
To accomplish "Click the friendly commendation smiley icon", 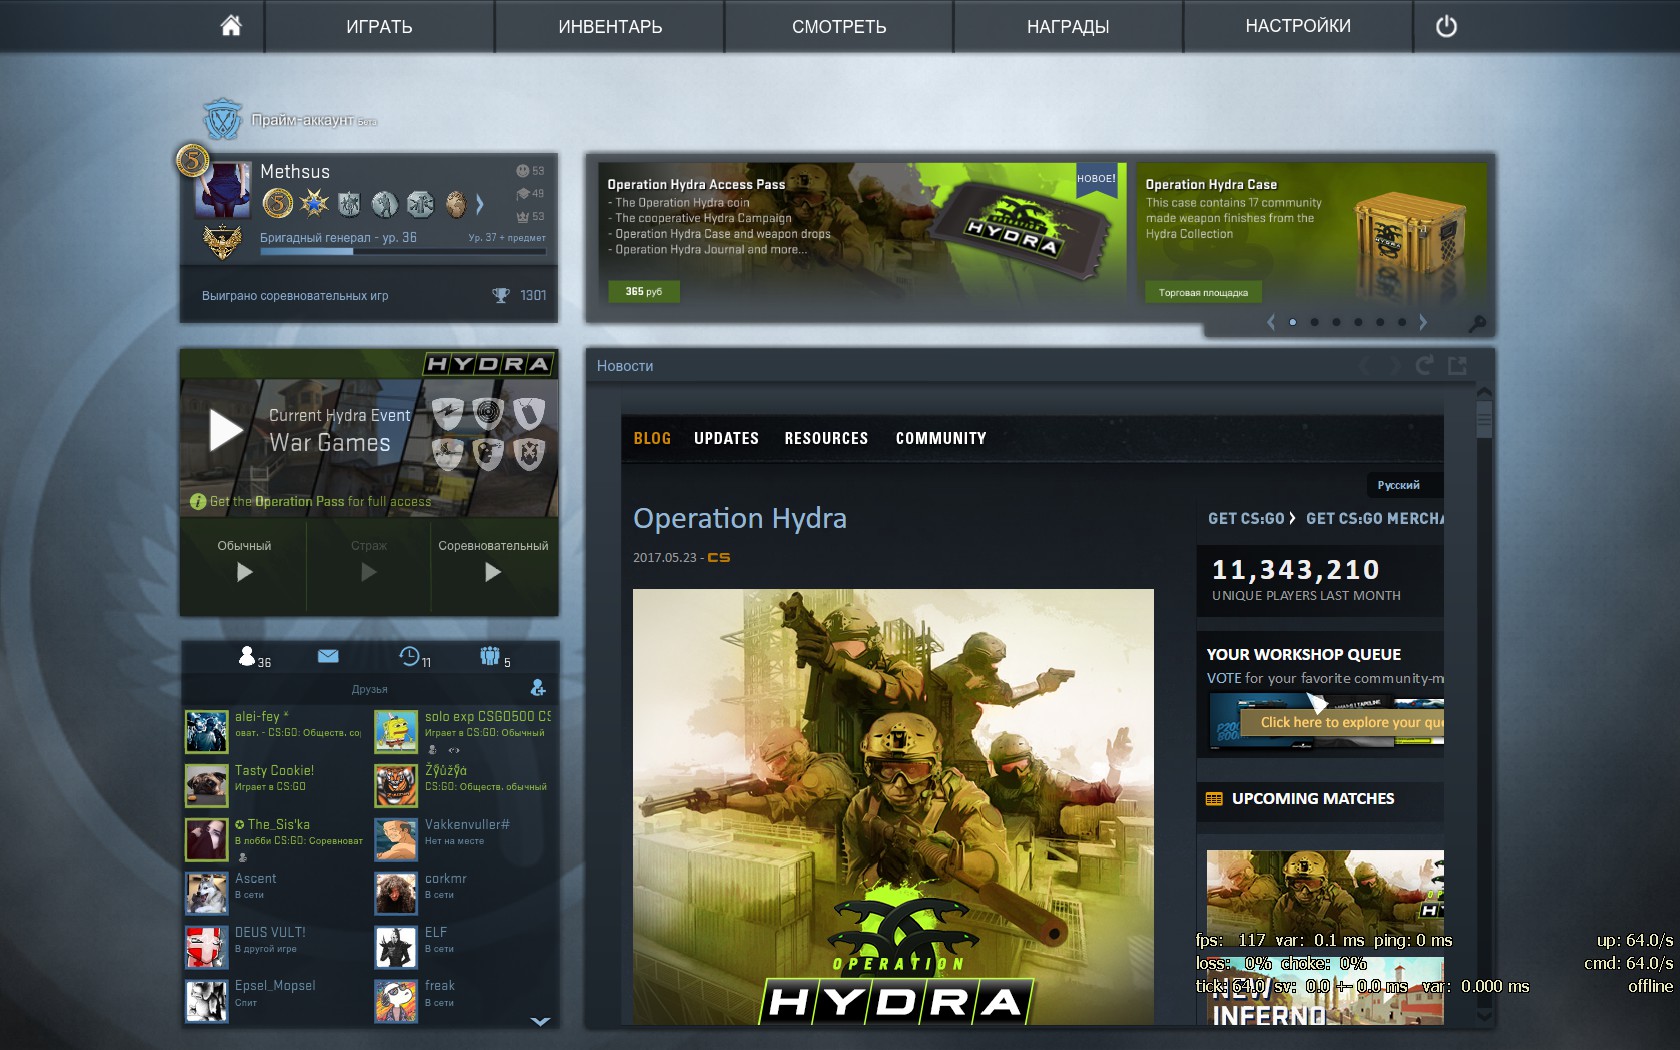I will [x=522, y=171].
